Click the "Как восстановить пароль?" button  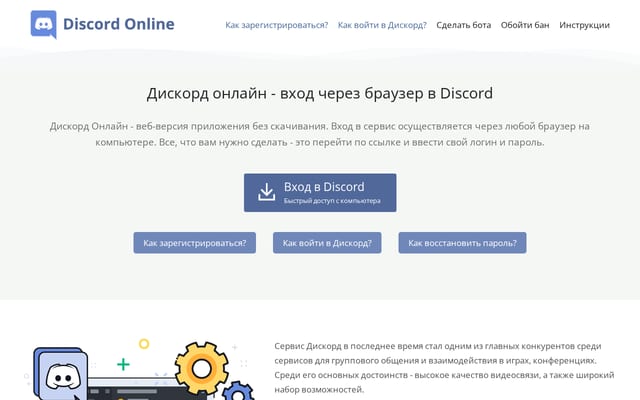462,243
